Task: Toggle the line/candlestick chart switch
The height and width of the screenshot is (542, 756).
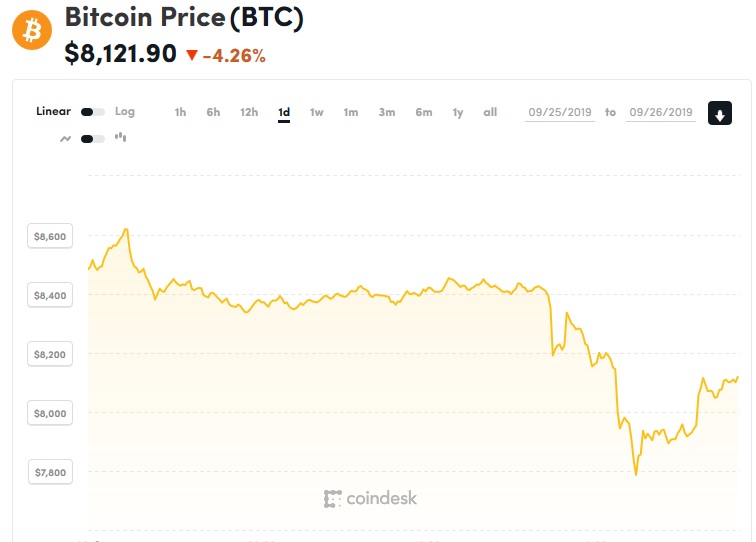Action: pyautogui.click(x=93, y=139)
